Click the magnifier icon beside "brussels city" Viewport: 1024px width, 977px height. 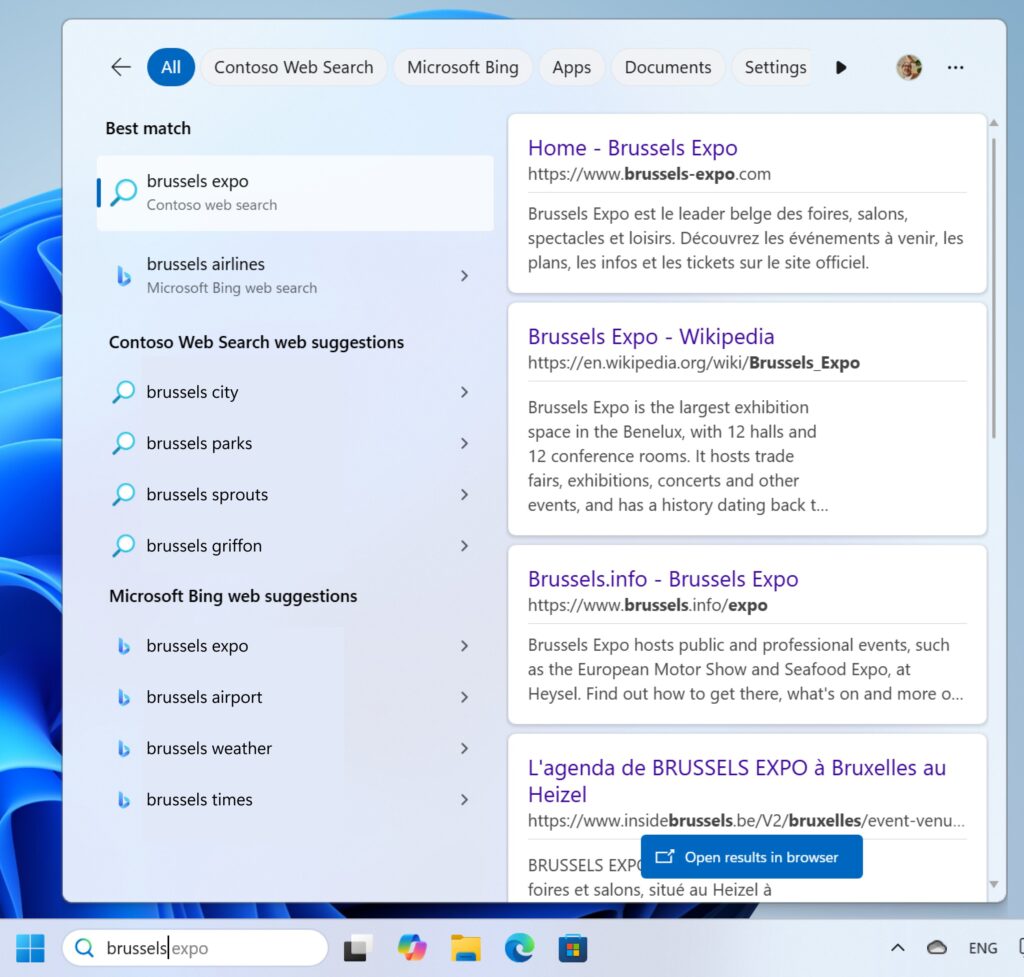pos(122,392)
